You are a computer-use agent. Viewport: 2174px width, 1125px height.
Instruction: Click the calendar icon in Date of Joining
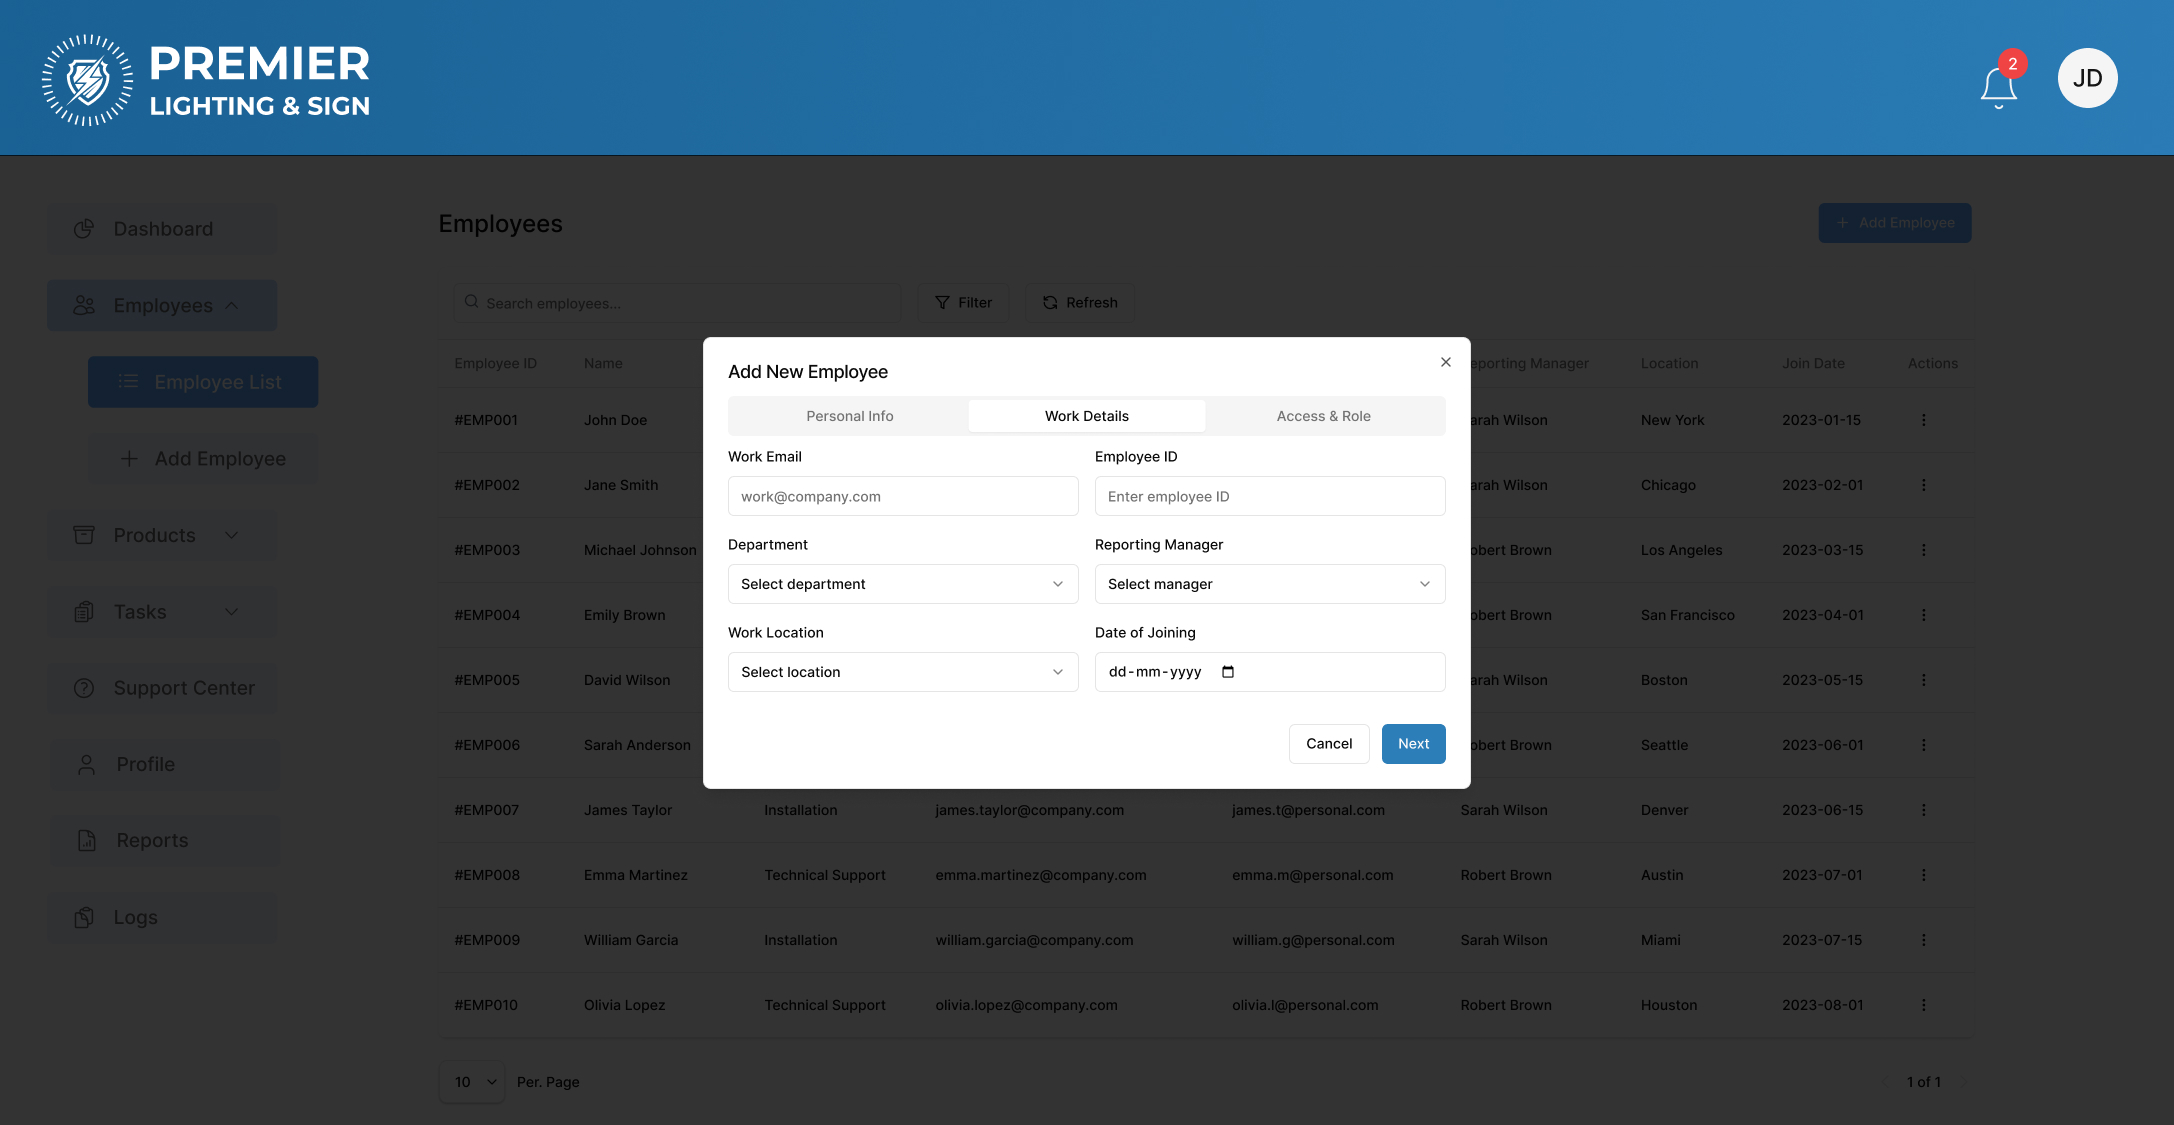[x=1228, y=672]
